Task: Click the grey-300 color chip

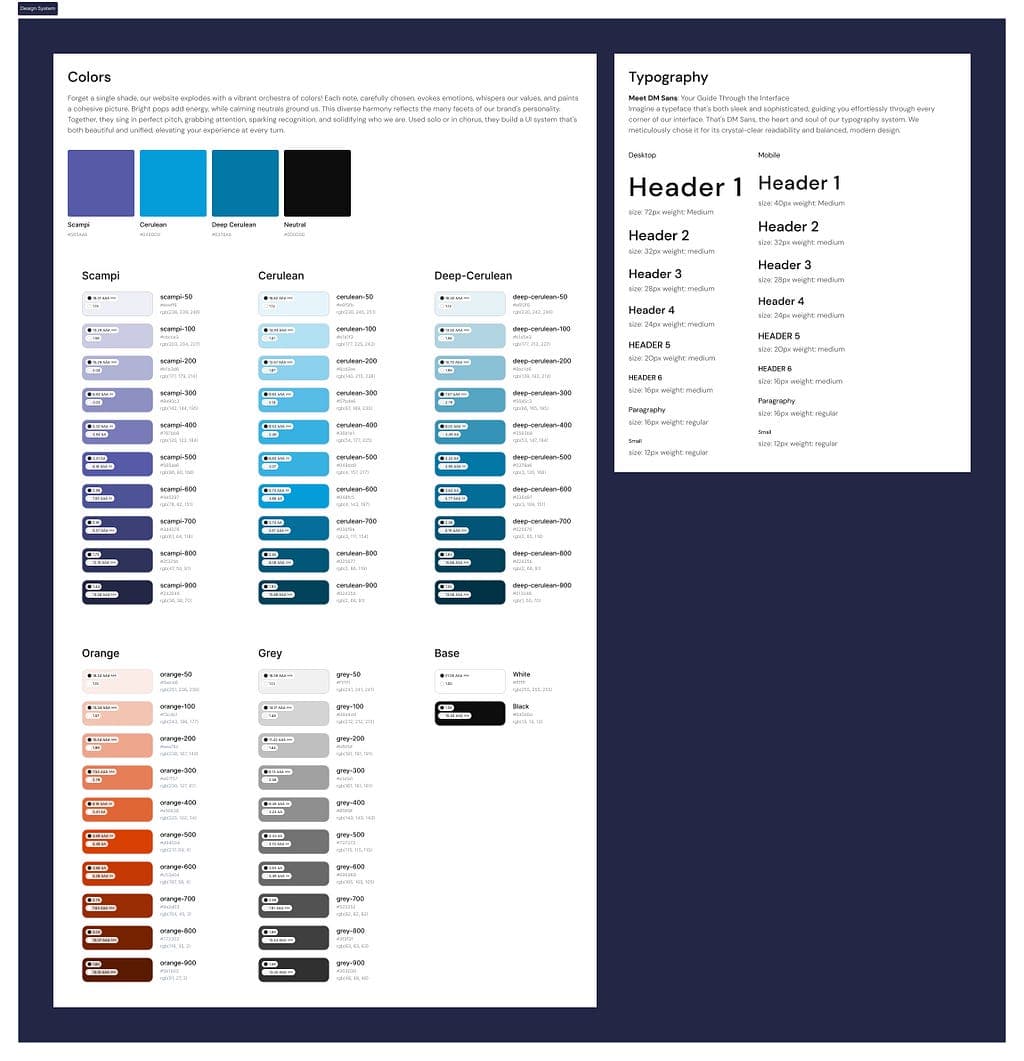Action: [x=294, y=777]
